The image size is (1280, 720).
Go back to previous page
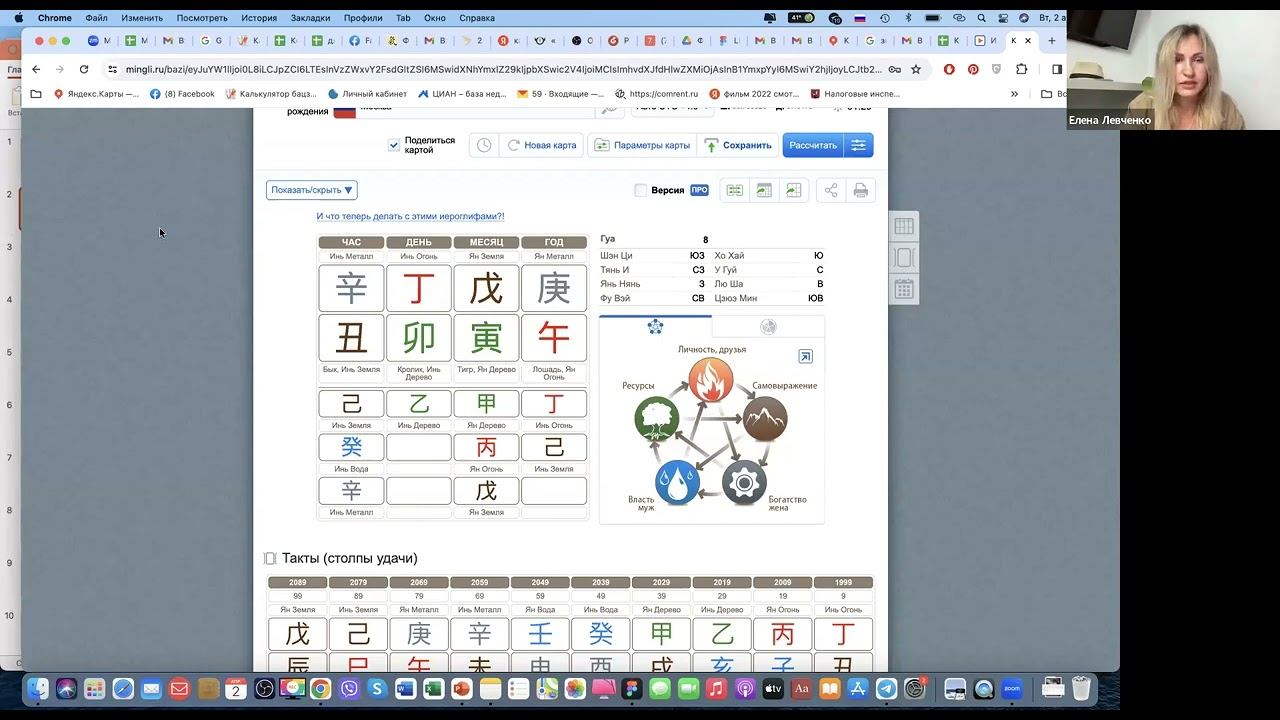tap(36, 69)
